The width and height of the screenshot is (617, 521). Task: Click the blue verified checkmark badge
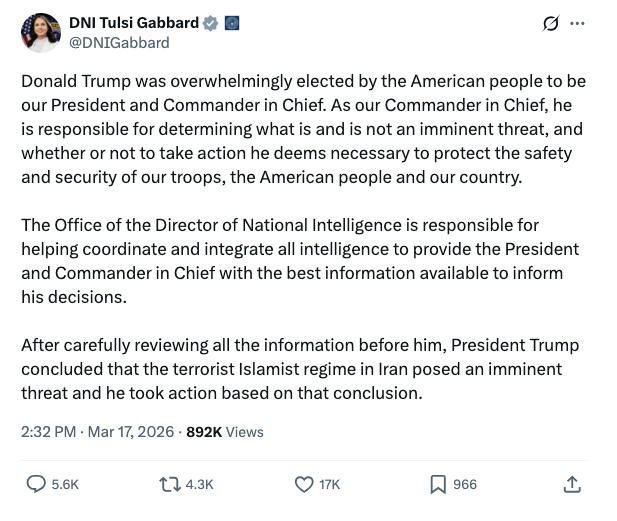210,23
